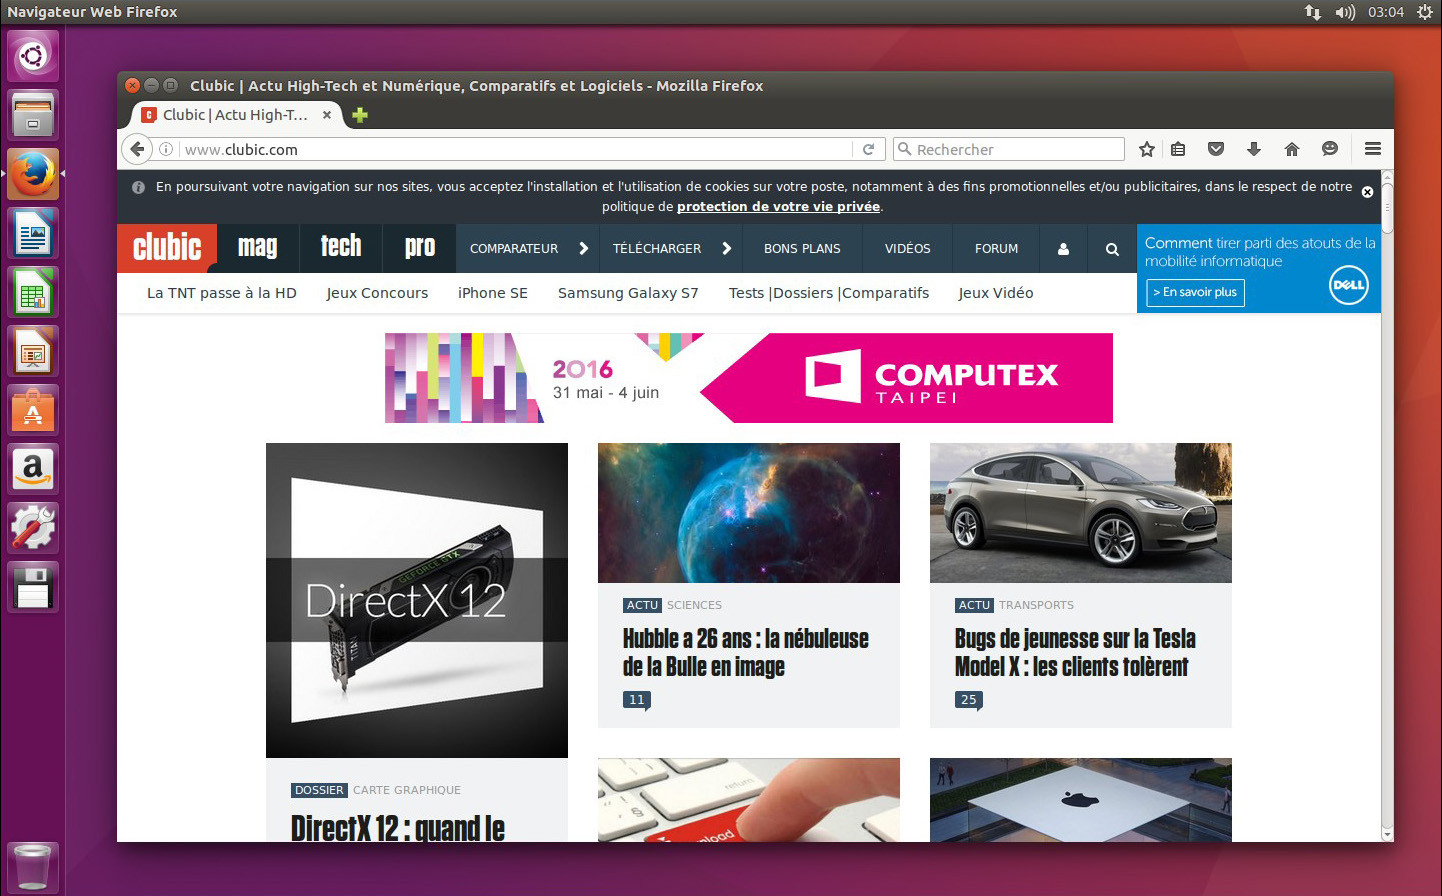Image resolution: width=1442 pixels, height=896 pixels.
Task: Follow the 'protection de votre vie privée' link
Action: tap(778, 207)
